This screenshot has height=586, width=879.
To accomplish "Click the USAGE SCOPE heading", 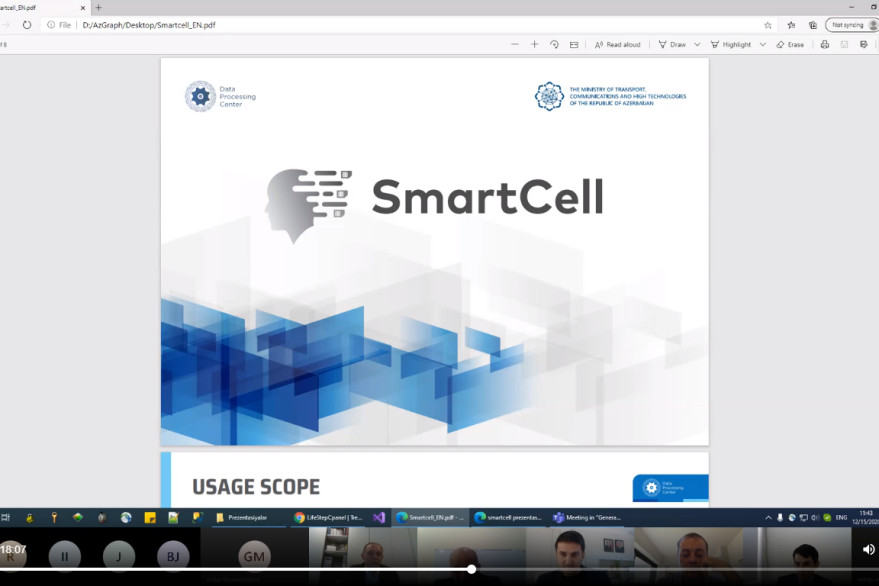I will pyautogui.click(x=256, y=487).
